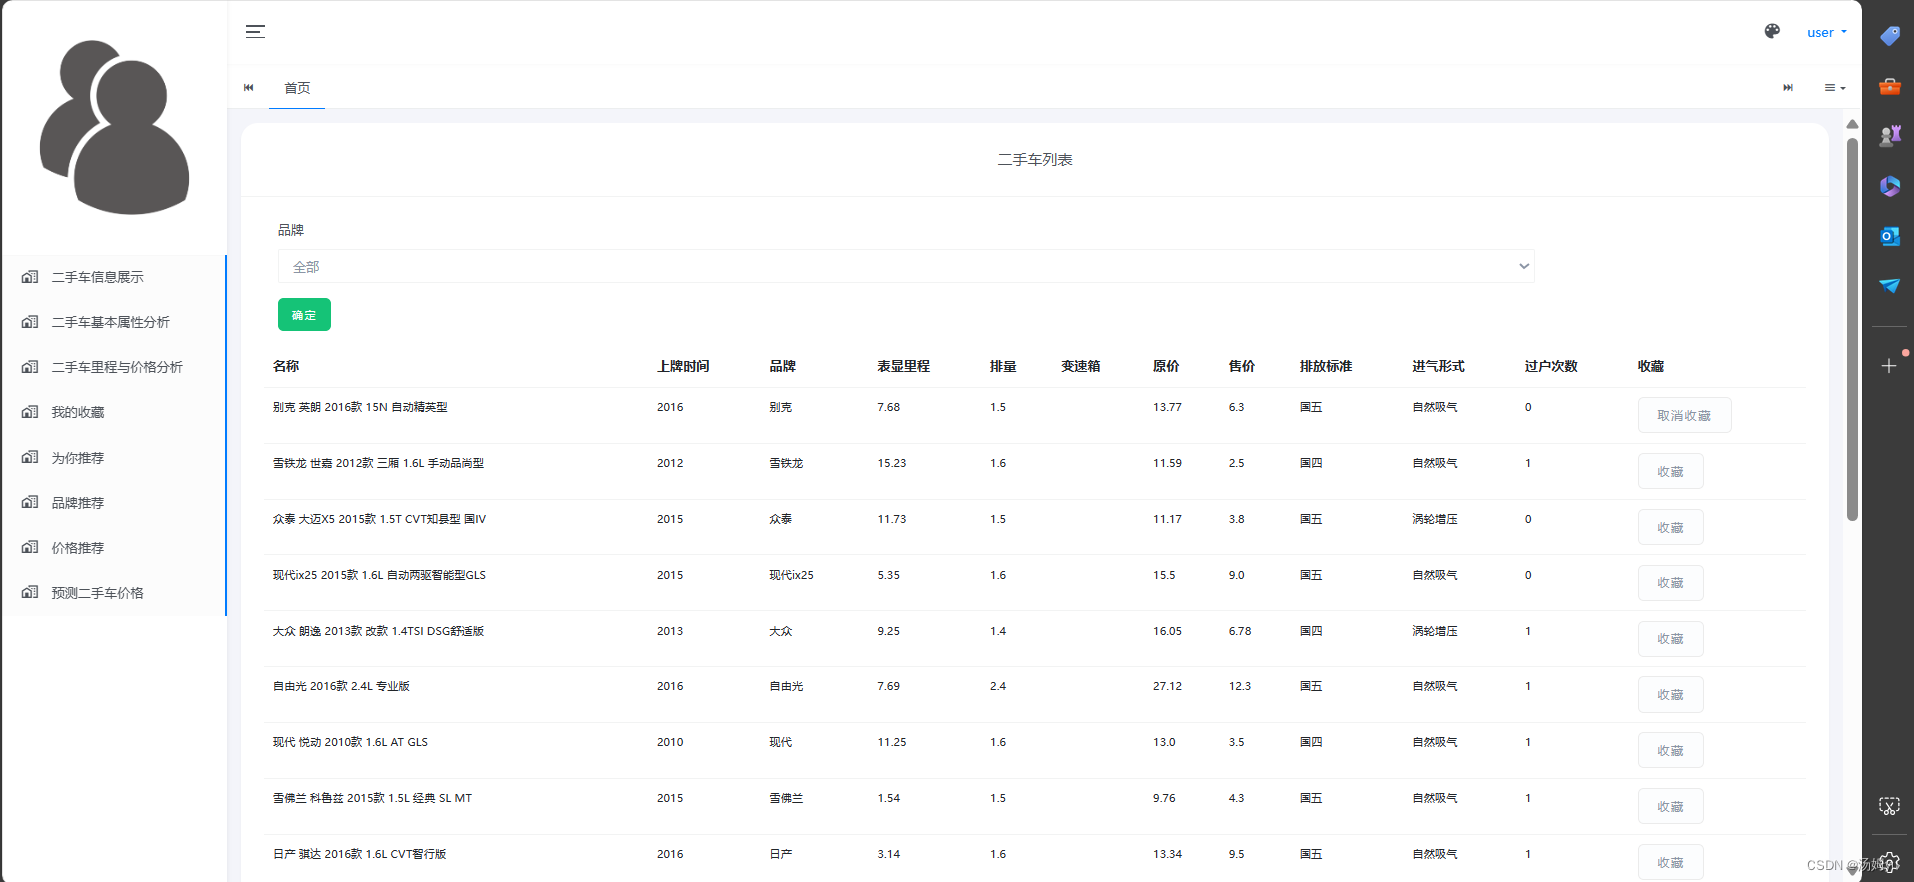Open the paper plane send icon in sidebar
Image resolution: width=1914 pixels, height=882 pixels.
pyautogui.click(x=1889, y=286)
